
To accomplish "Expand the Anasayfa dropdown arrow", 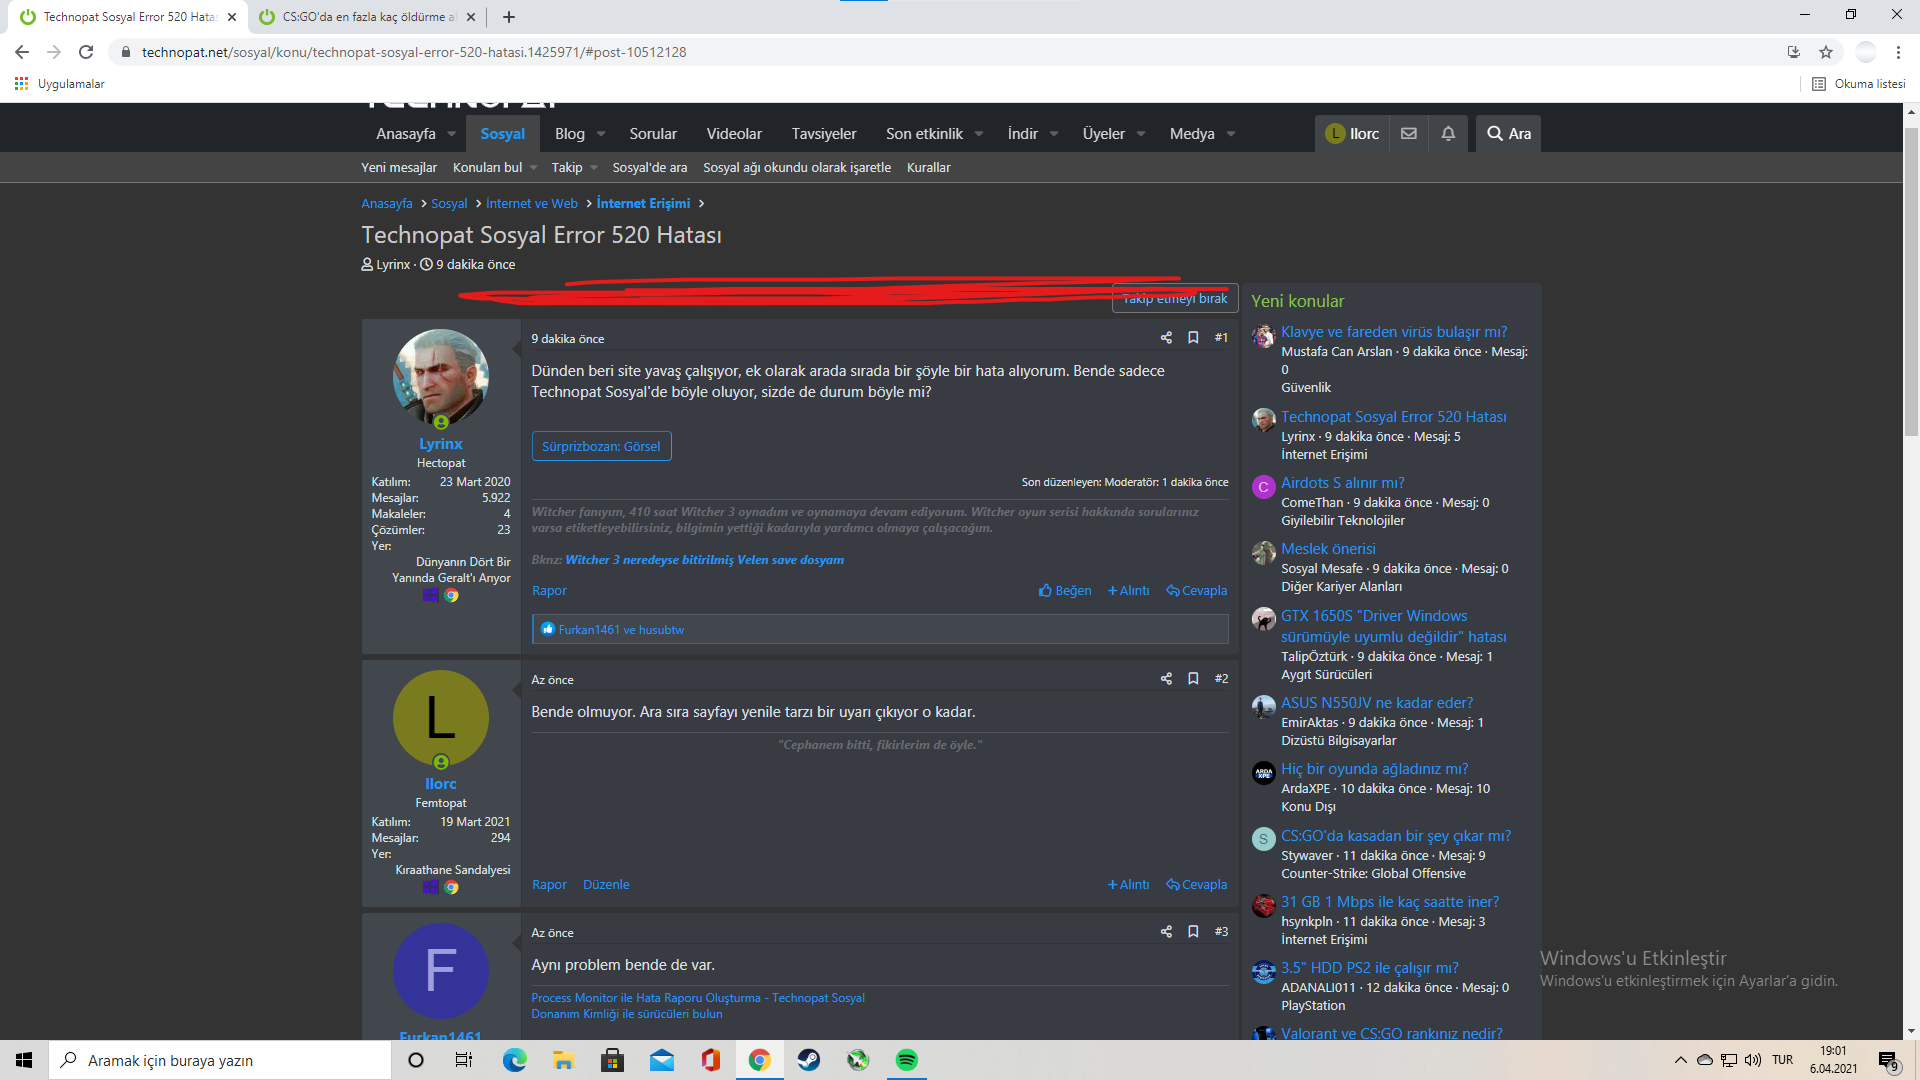I will (452, 134).
